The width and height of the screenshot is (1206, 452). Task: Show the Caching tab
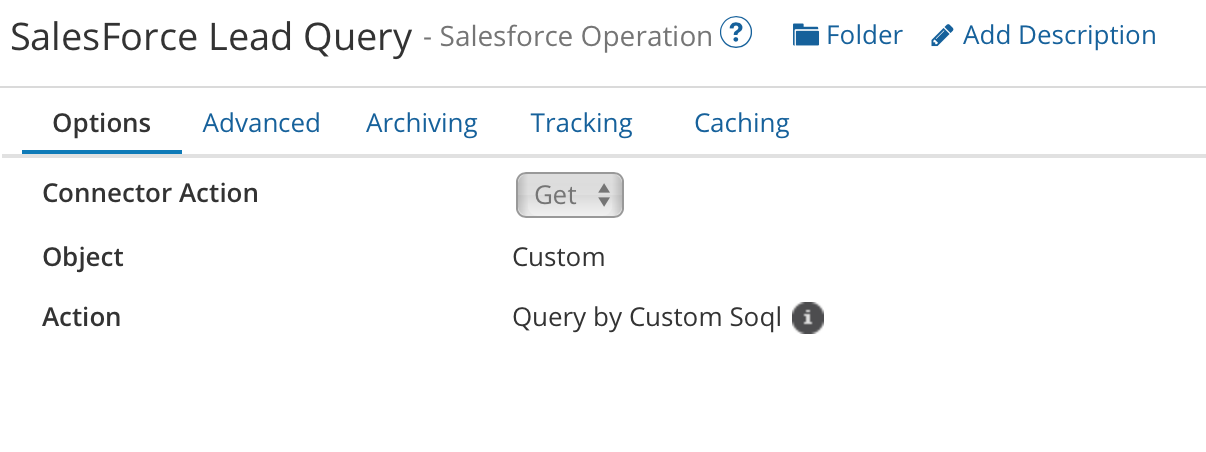tap(742, 124)
